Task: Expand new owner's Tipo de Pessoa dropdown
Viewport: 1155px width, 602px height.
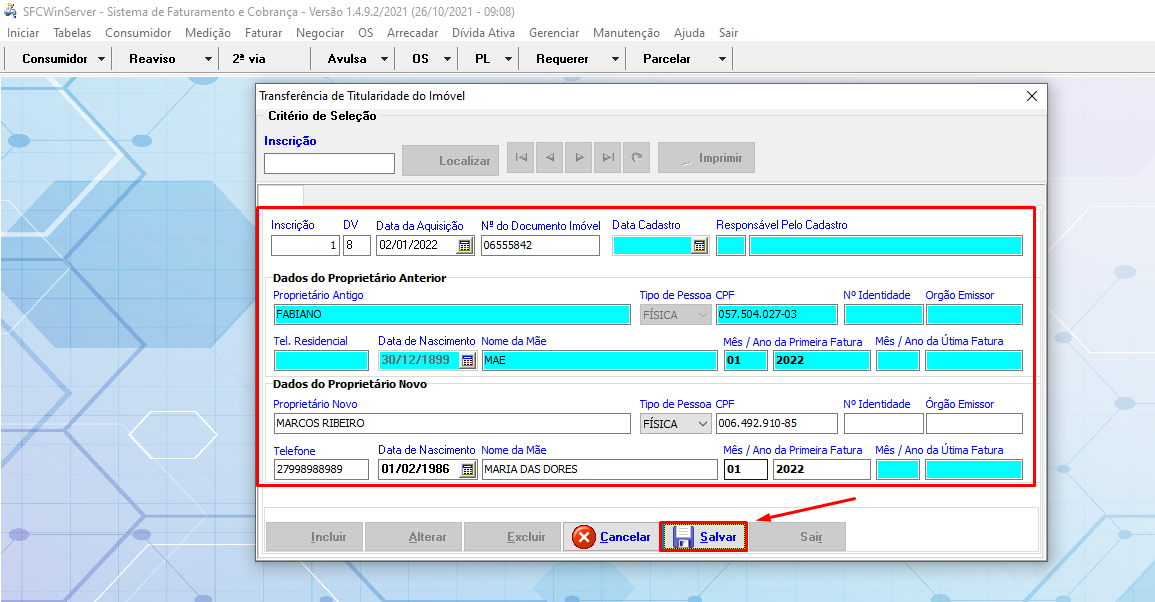Action: [x=701, y=424]
